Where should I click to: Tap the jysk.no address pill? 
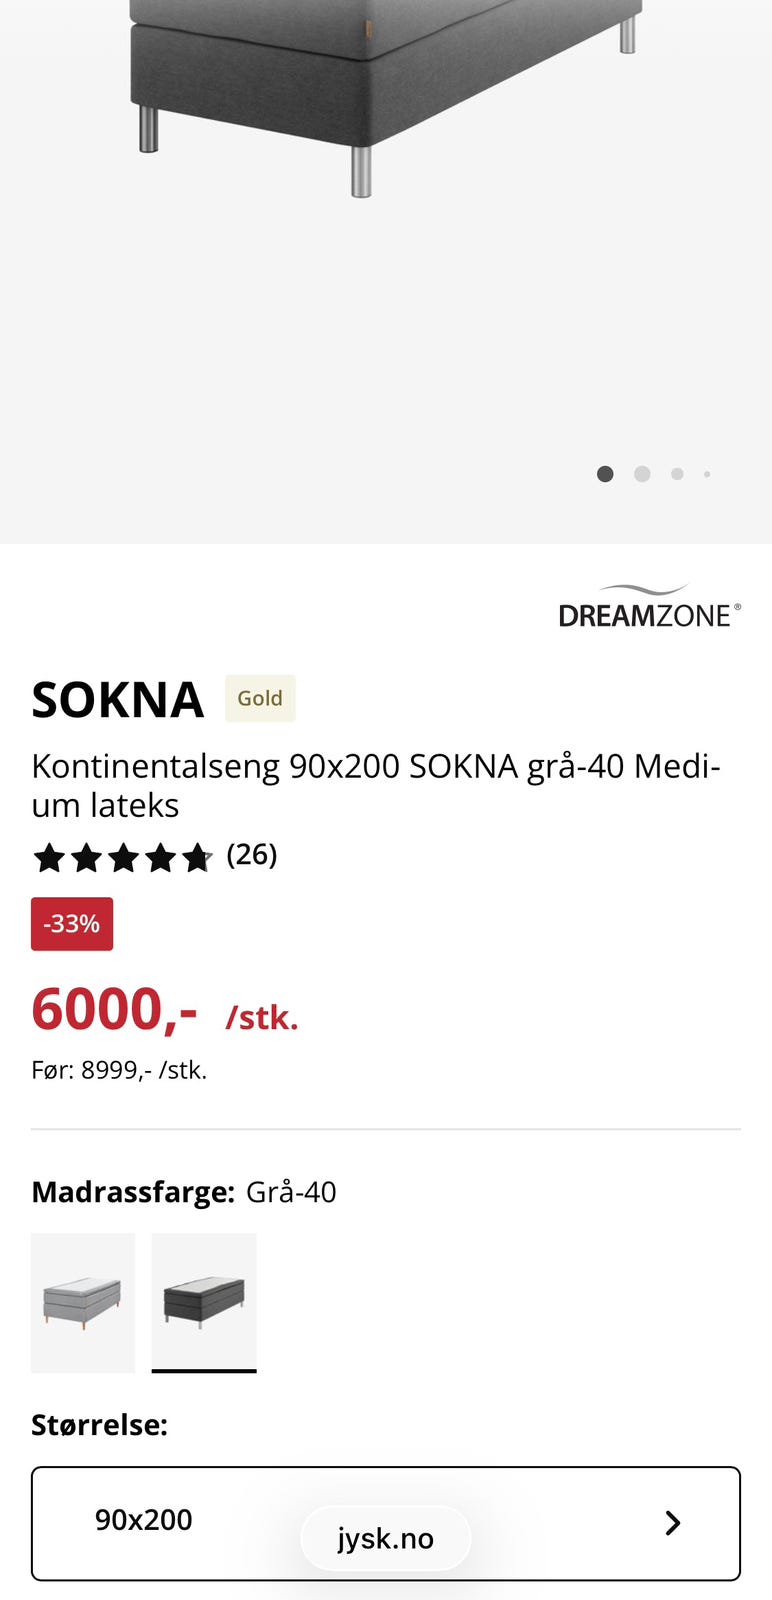coord(386,1538)
